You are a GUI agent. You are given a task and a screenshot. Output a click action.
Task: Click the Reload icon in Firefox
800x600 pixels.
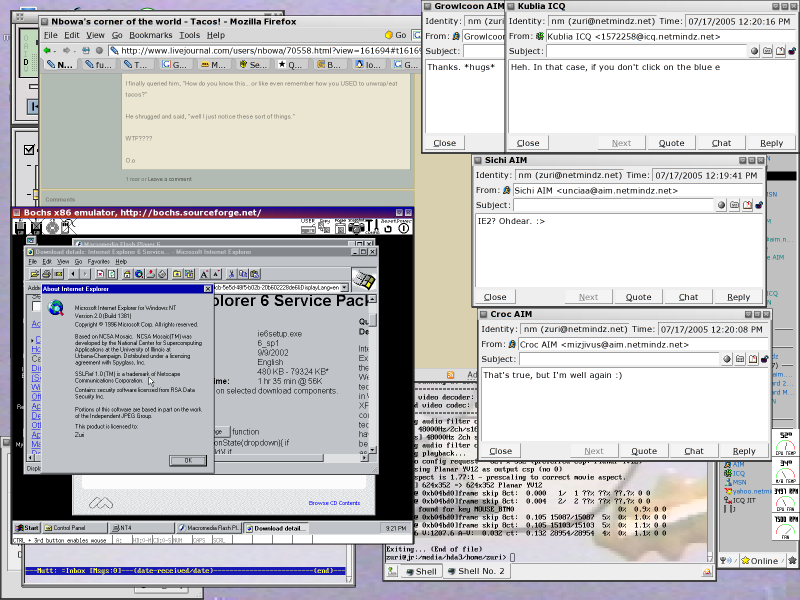click(86, 50)
